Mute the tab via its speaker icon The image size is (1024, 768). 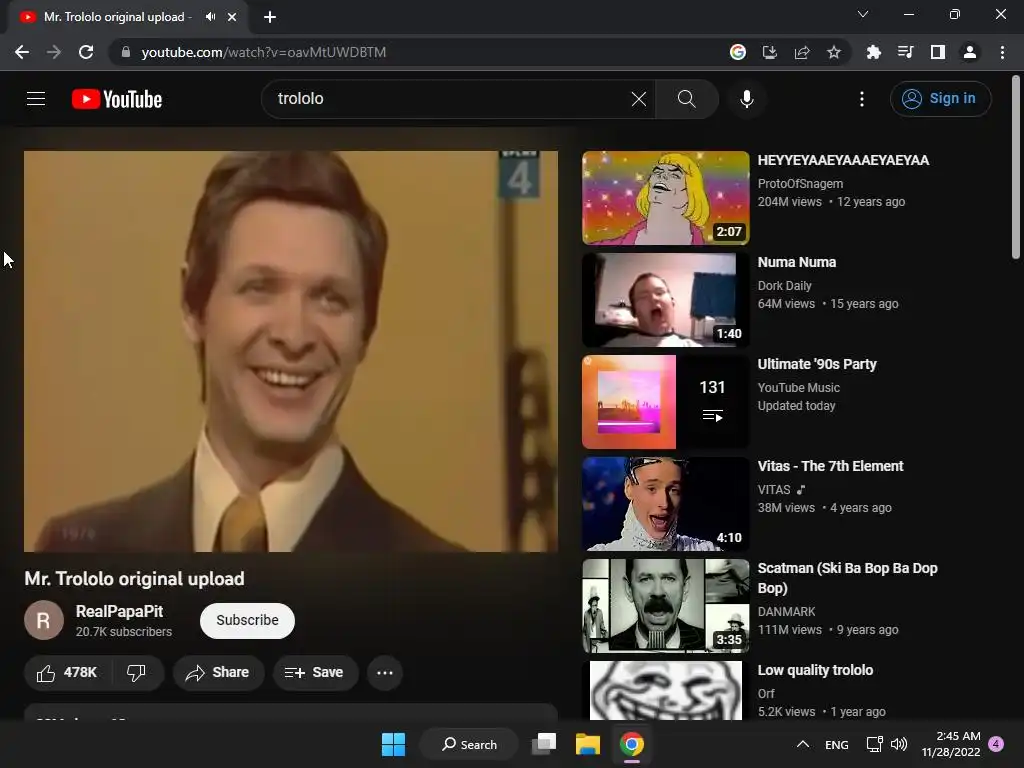pos(210,17)
